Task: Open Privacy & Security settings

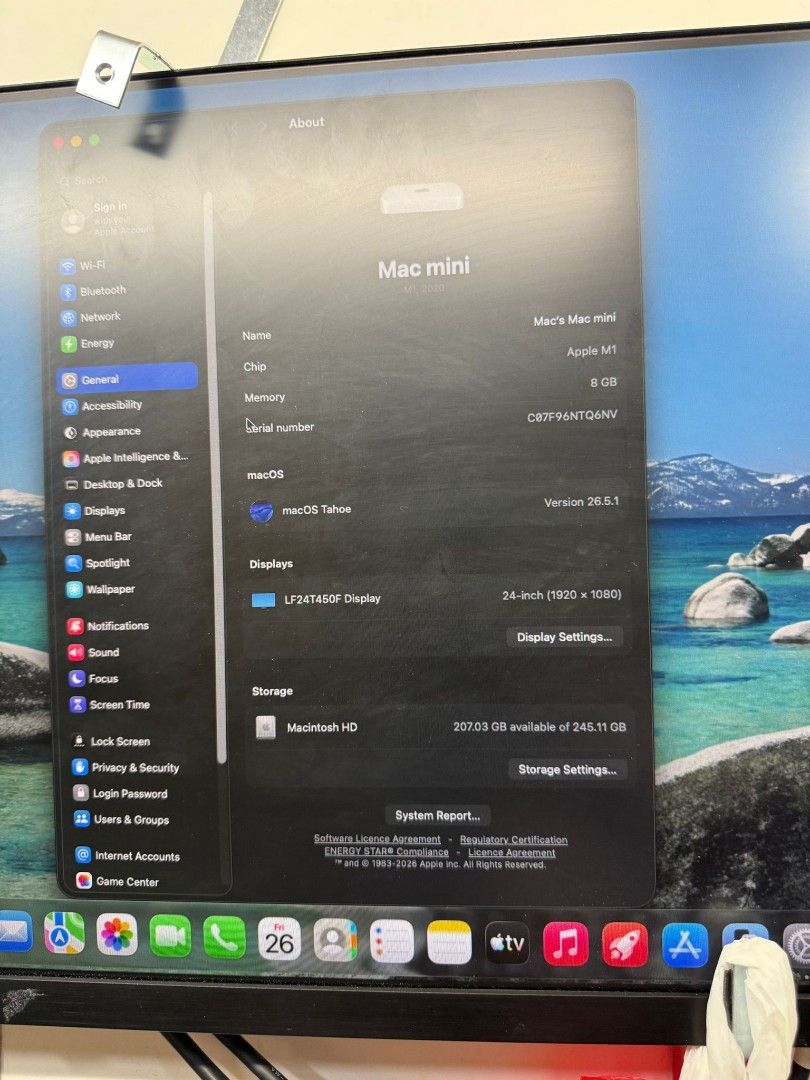Action: click(127, 767)
